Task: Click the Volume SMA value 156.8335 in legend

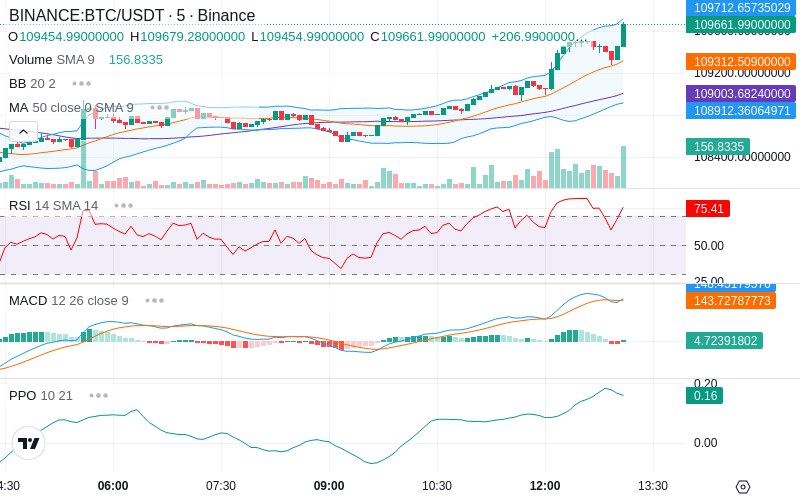Action: coord(136,60)
